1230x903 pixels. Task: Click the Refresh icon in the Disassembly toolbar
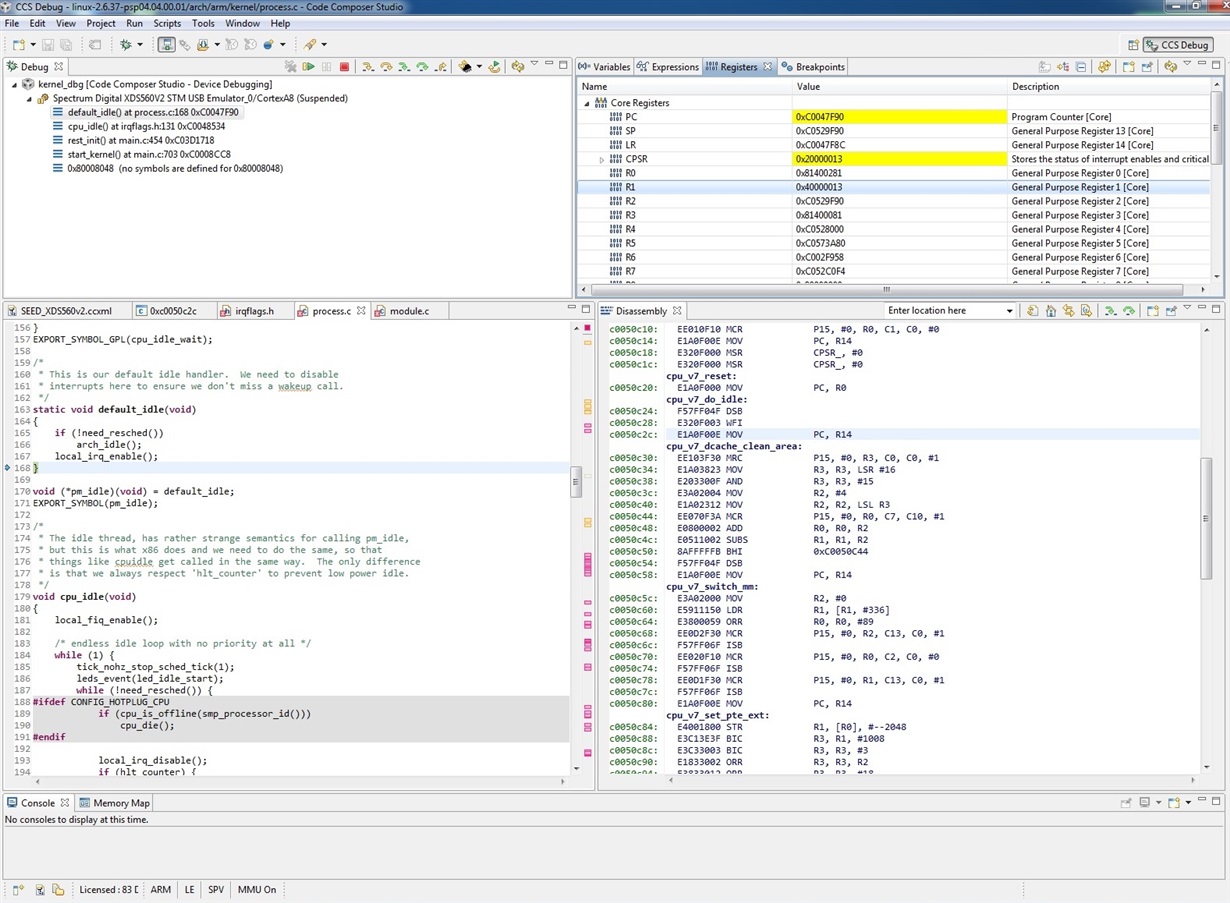point(1031,311)
